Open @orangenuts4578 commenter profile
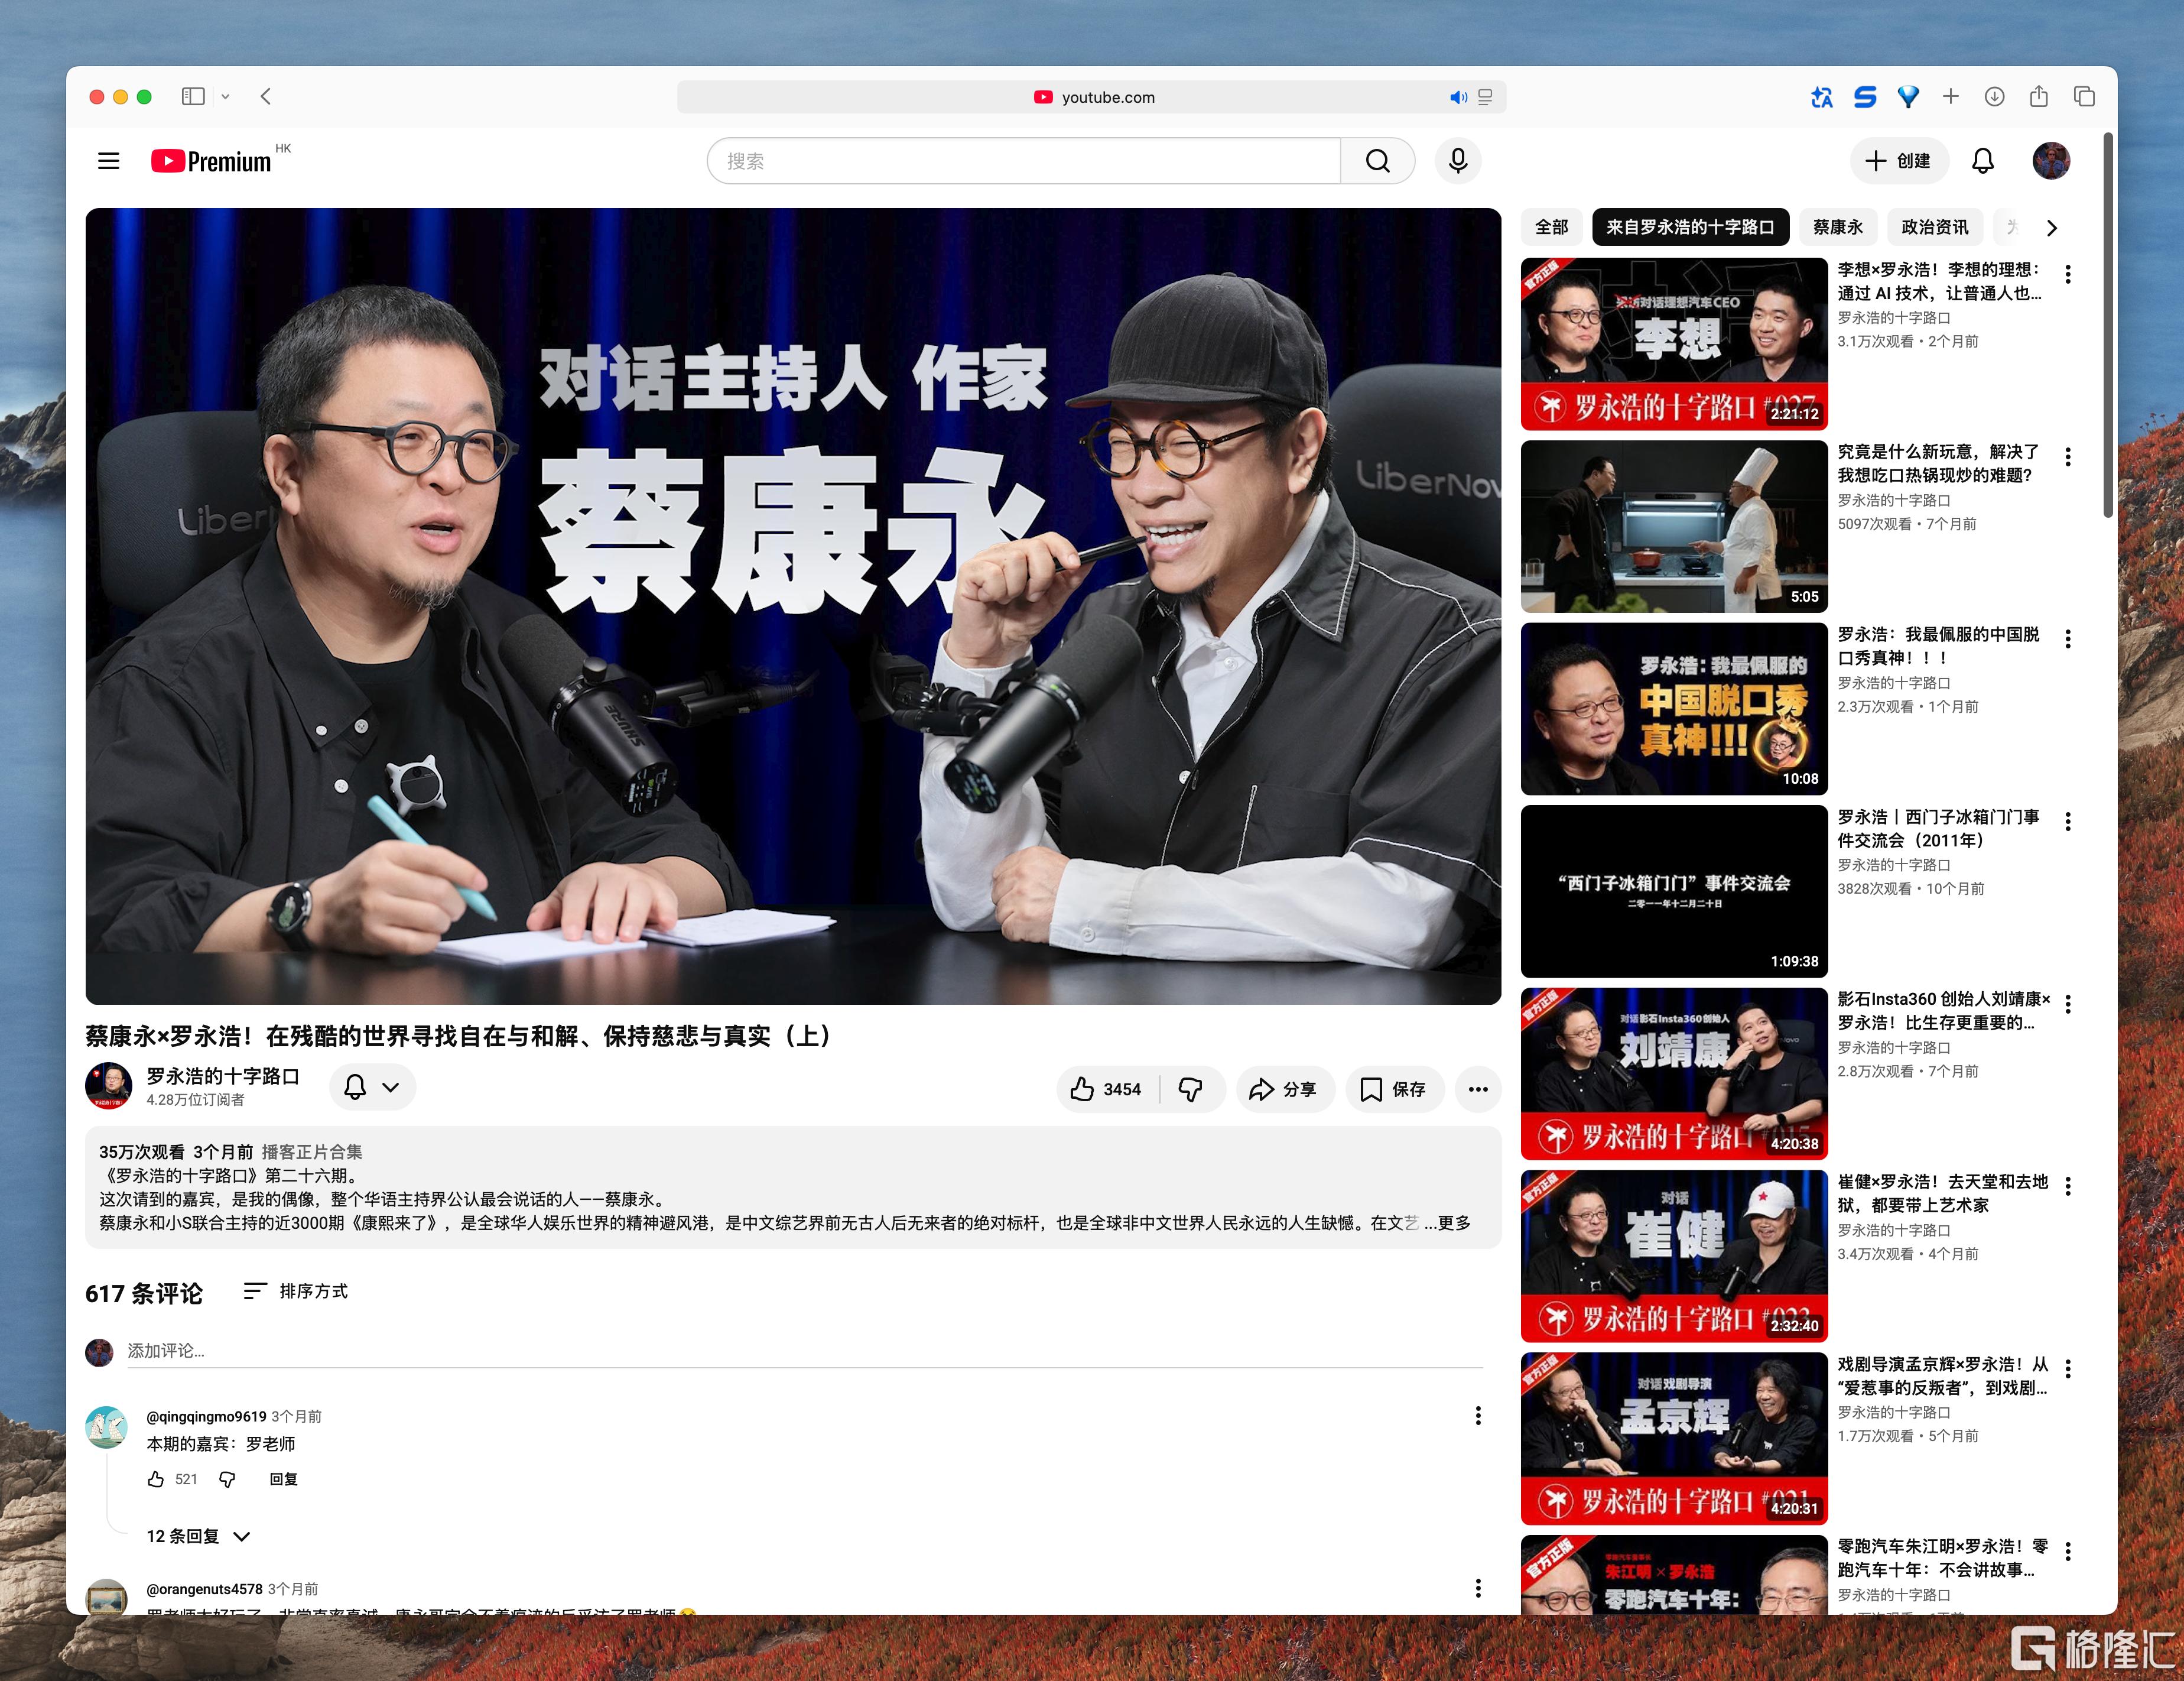The height and width of the screenshot is (1681, 2184). [204, 1588]
